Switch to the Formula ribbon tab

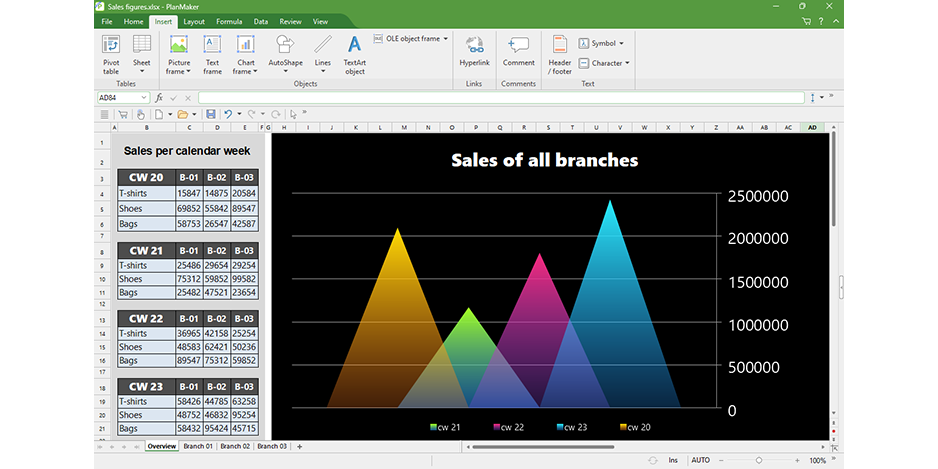pos(229,21)
